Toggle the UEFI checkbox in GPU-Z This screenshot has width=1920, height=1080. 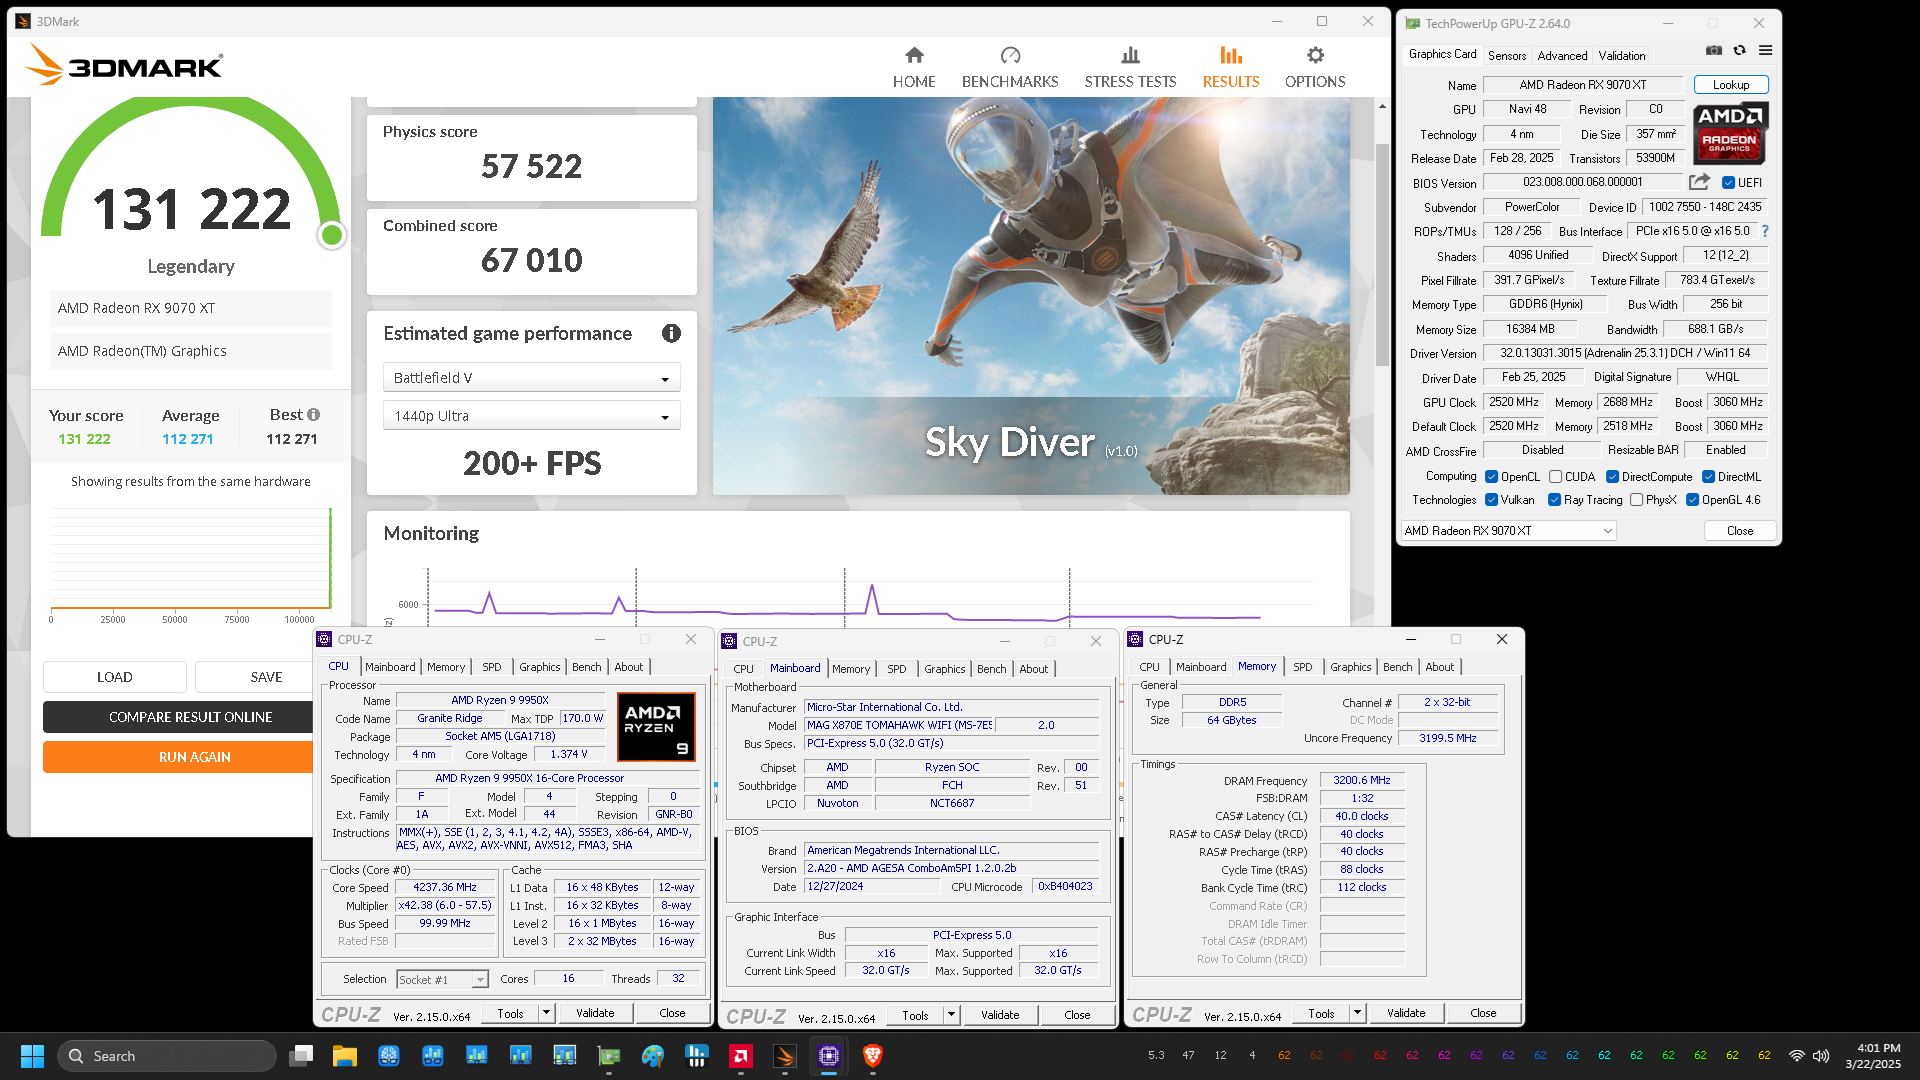pyautogui.click(x=1728, y=183)
